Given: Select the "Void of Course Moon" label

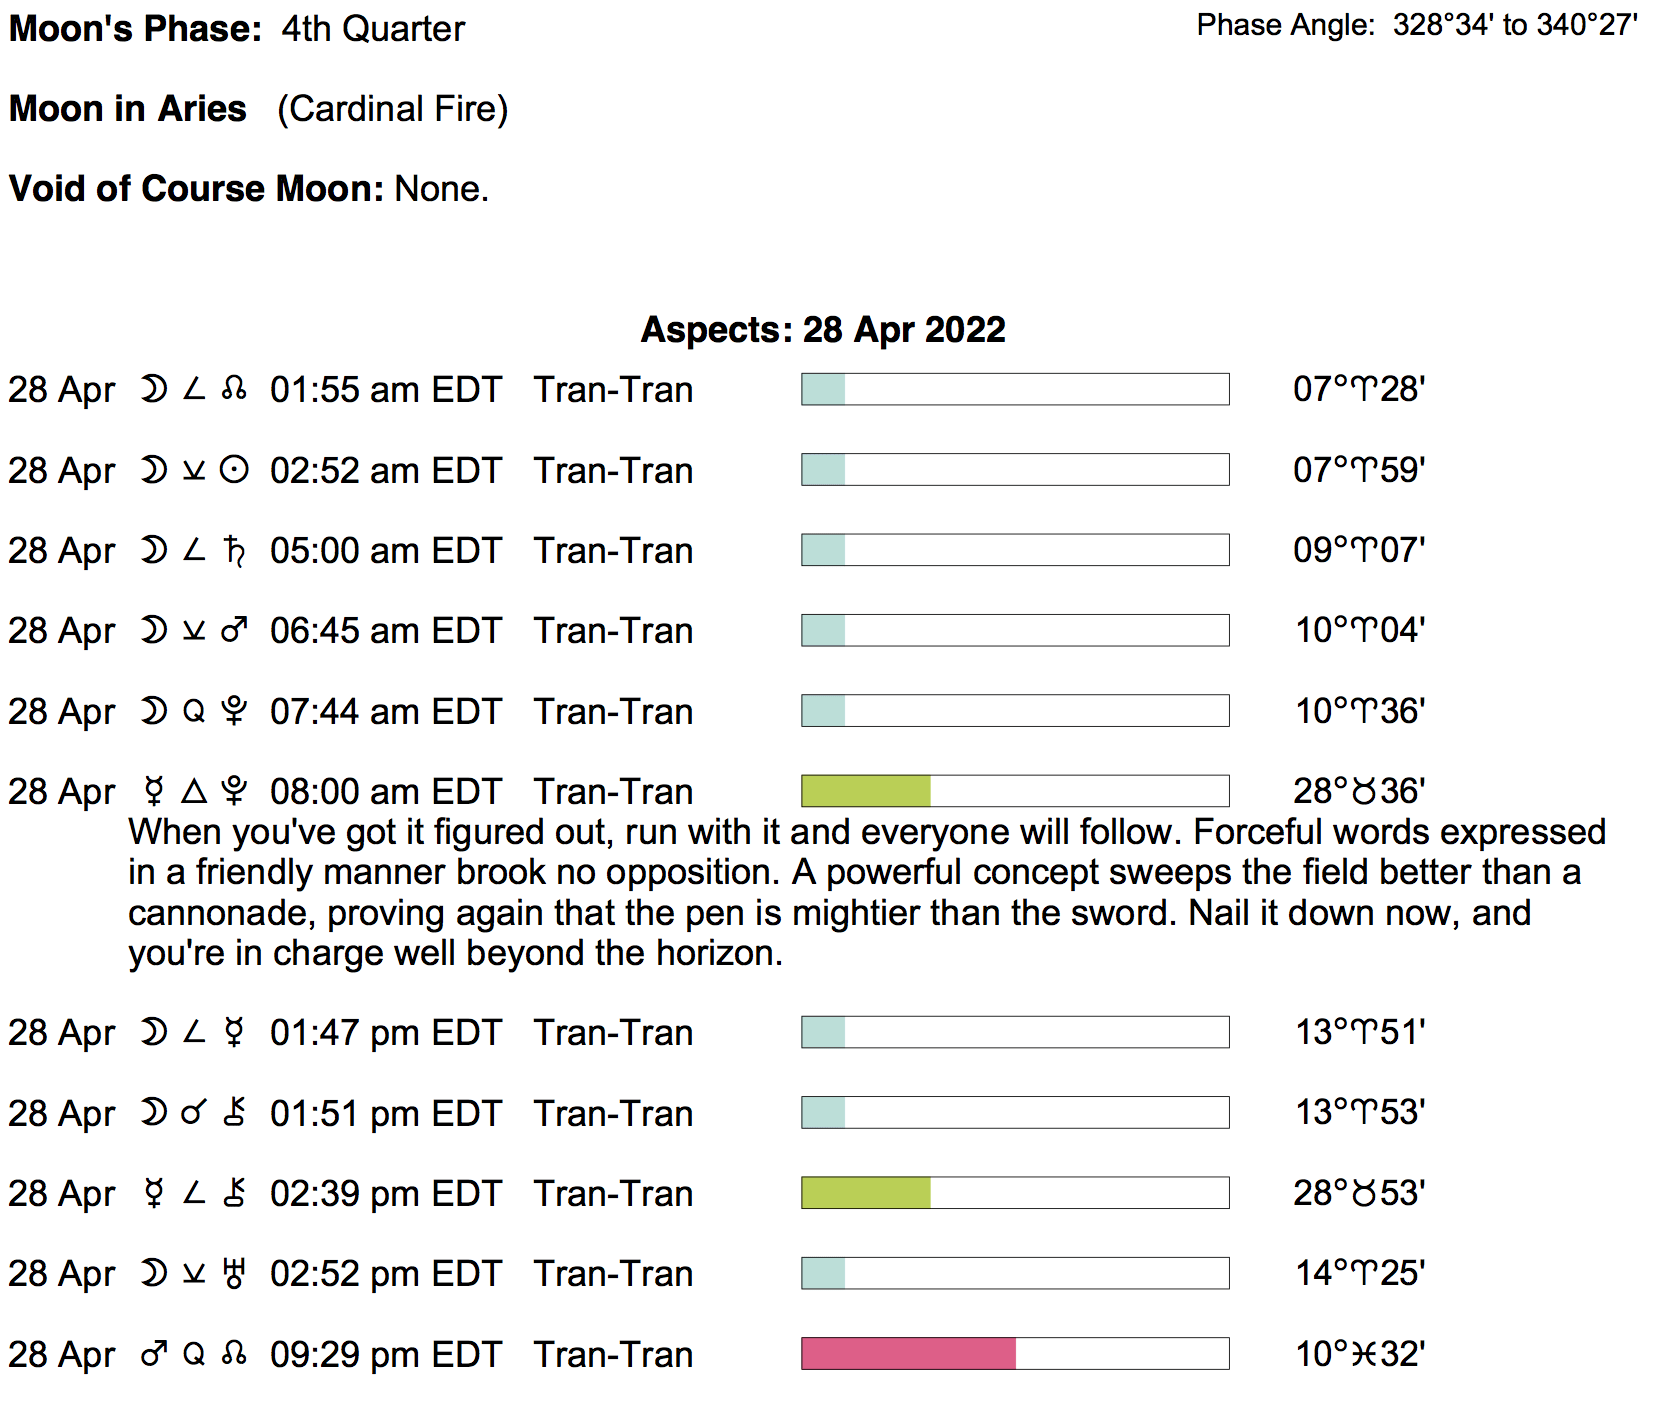Looking at the screenshot, I should click(196, 189).
